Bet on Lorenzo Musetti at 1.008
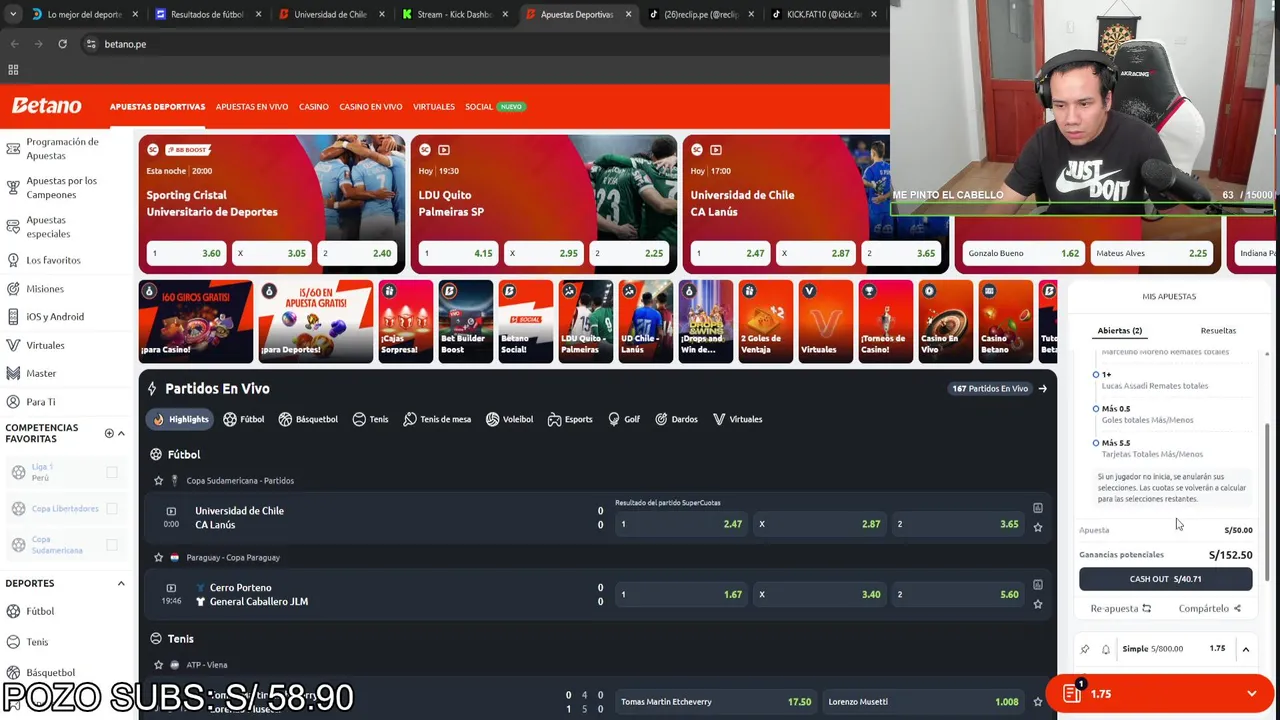 click(923, 702)
